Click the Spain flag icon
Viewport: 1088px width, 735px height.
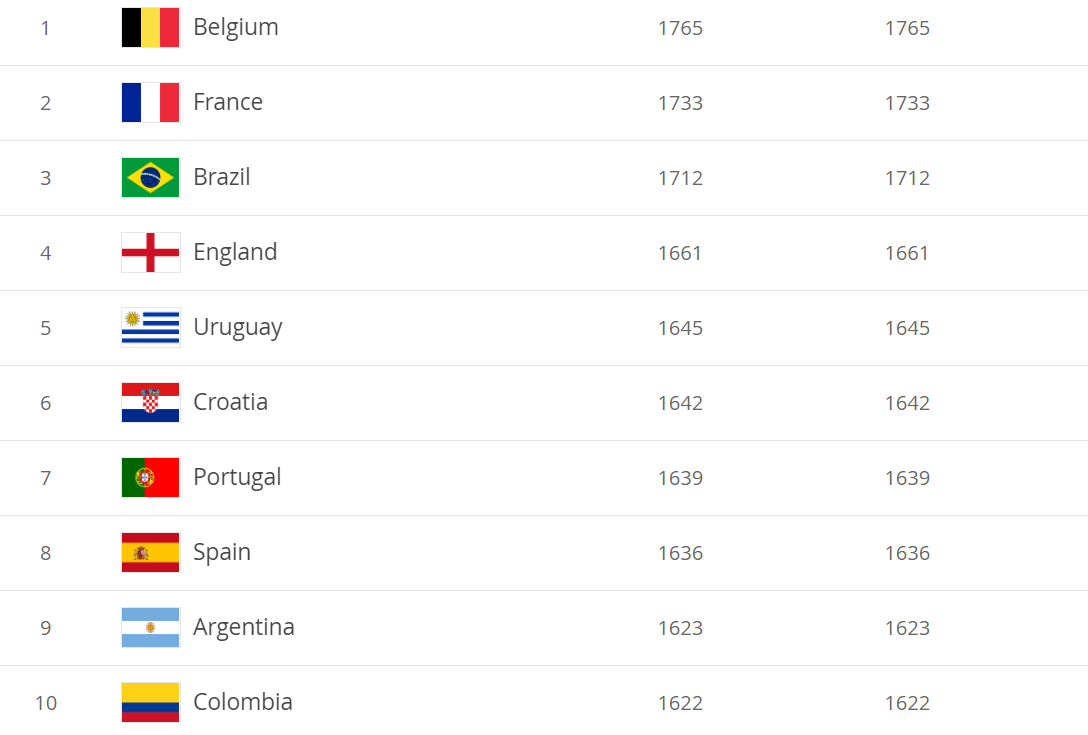coord(151,552)
